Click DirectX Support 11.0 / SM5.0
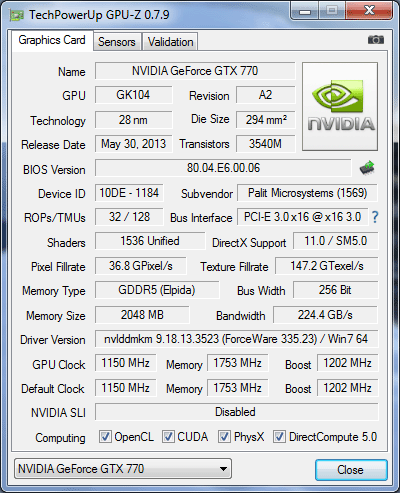The width and height of the screenshot is (400, 493). tap(336, 241)
